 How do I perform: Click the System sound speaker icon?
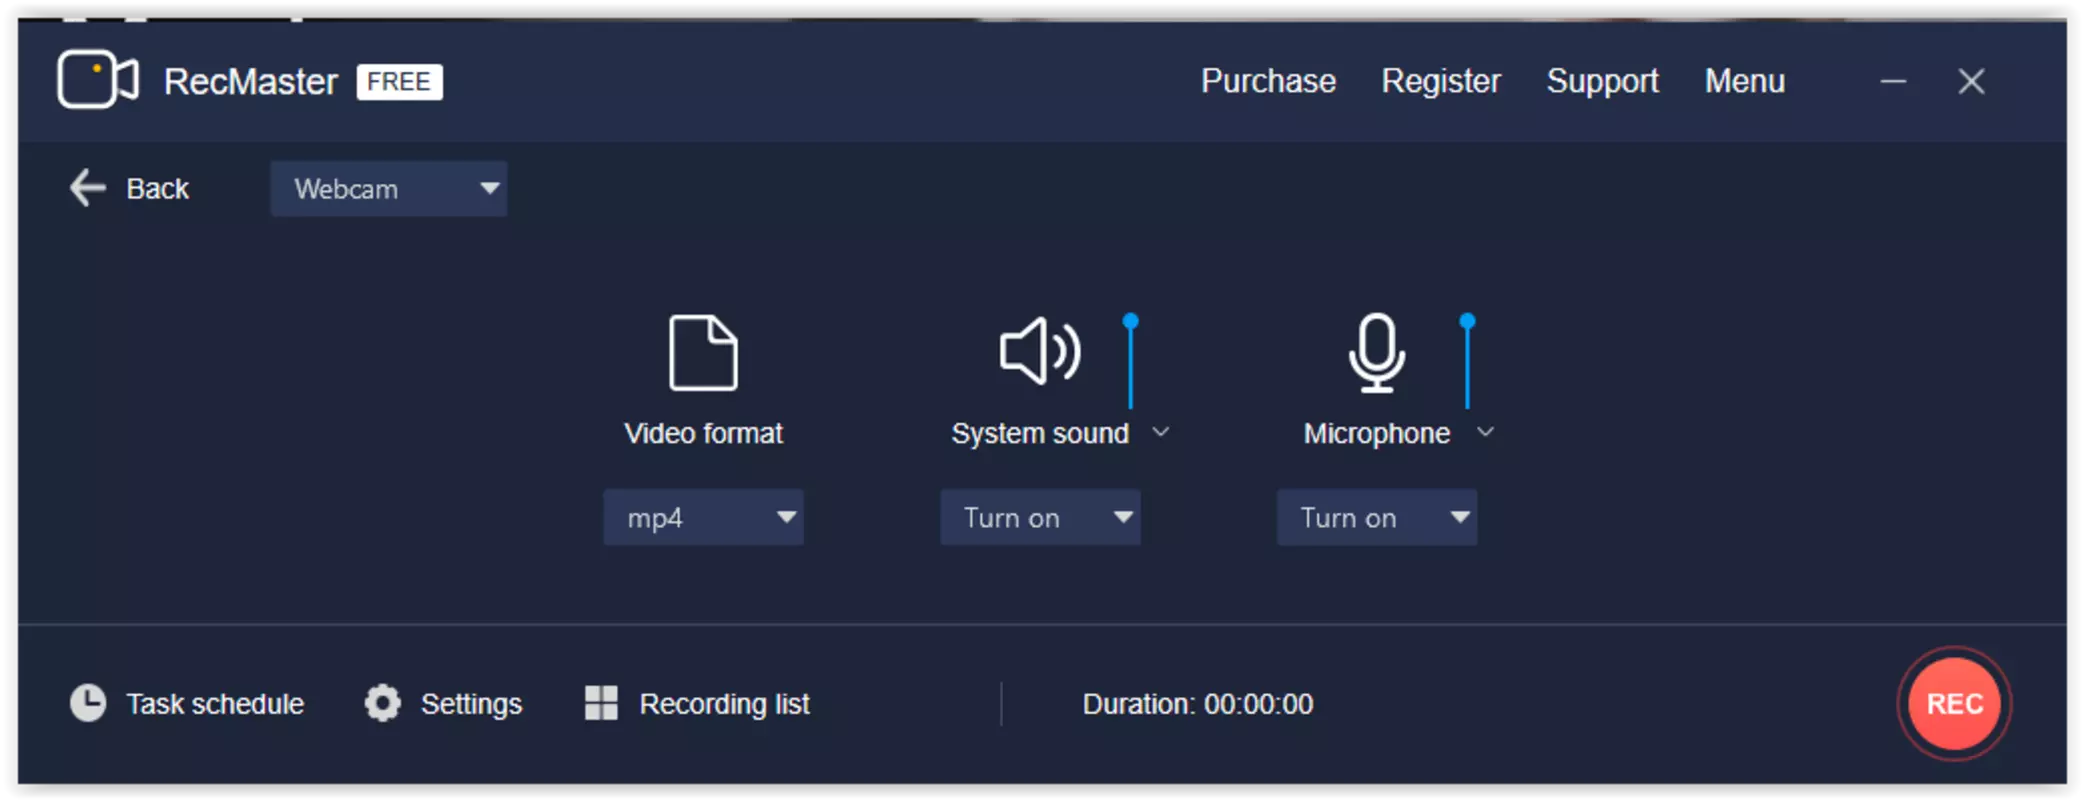1040,351
